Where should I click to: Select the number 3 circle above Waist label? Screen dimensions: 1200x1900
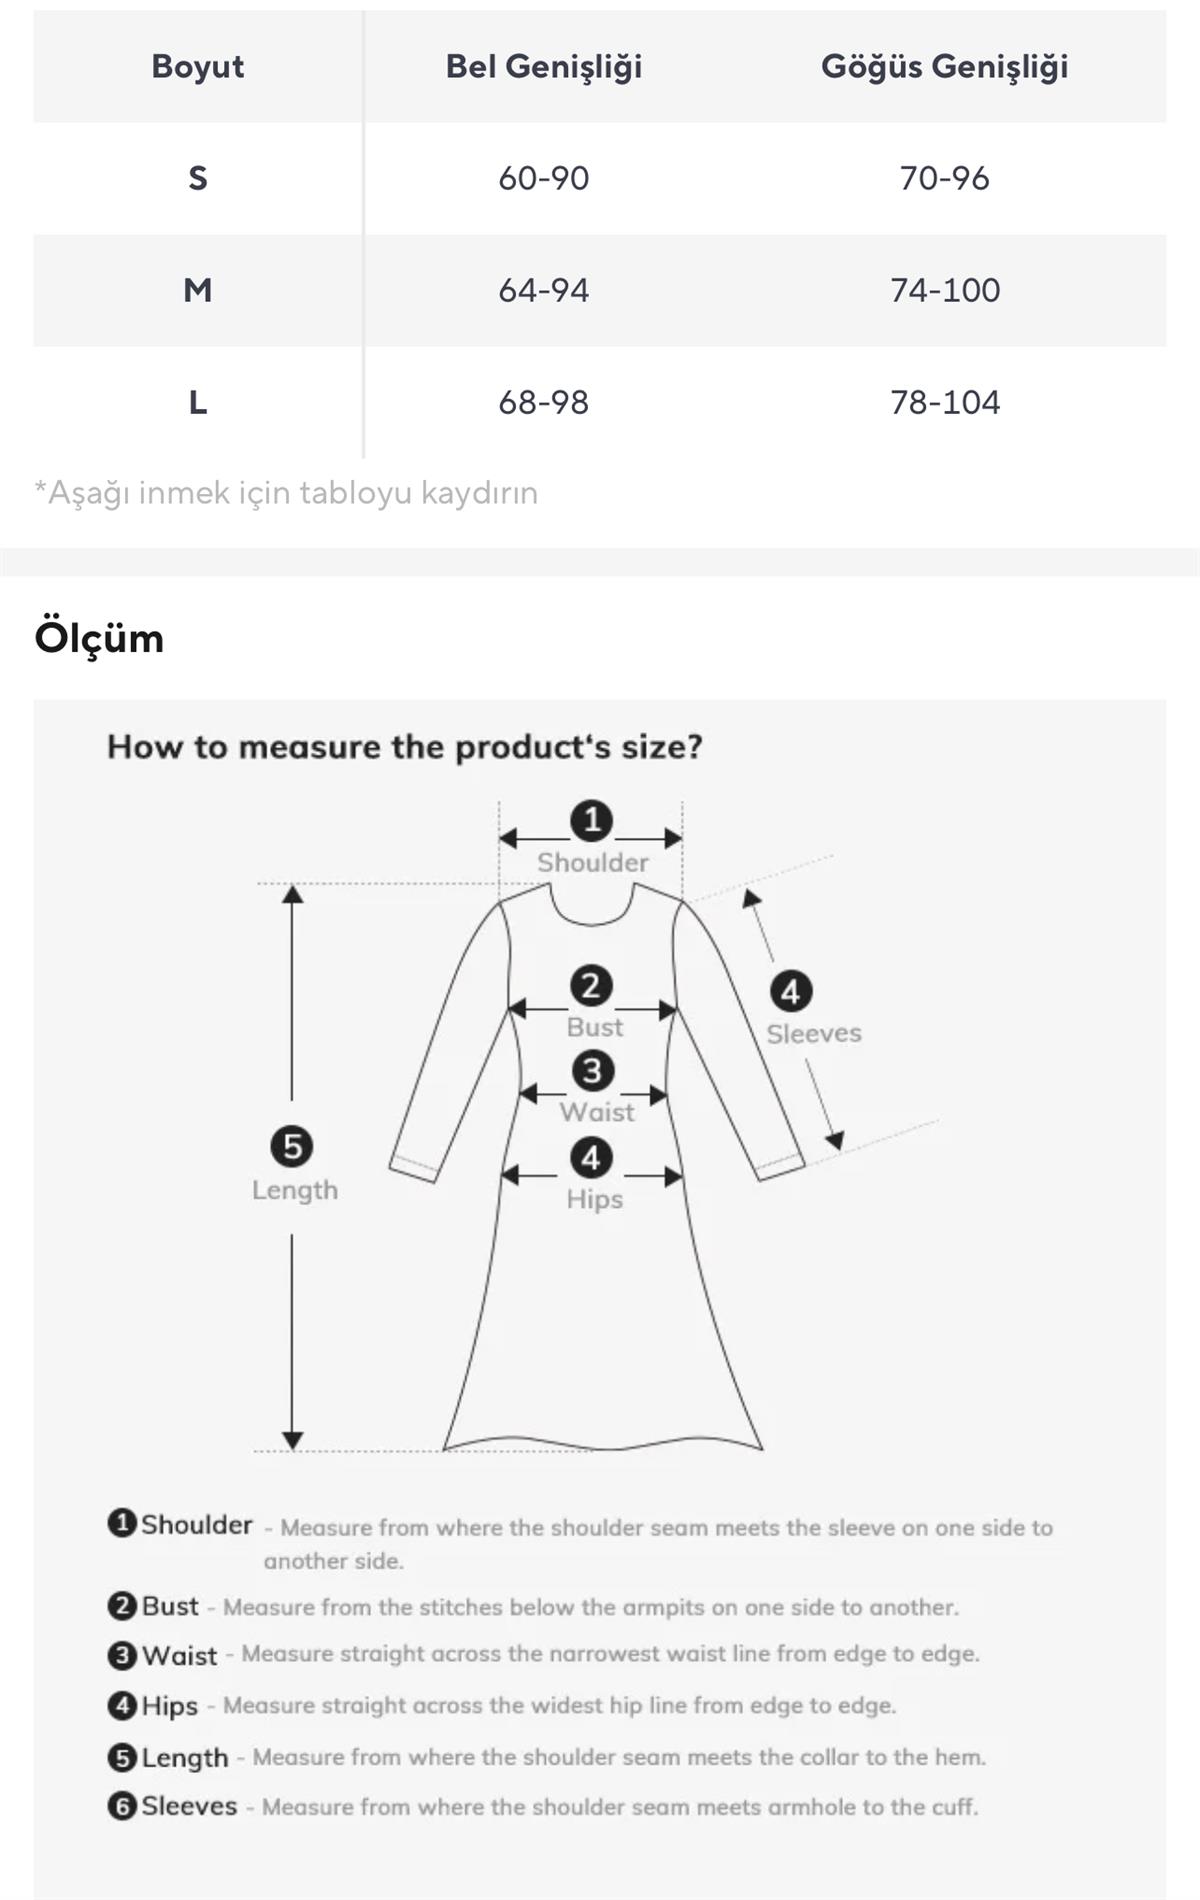click(592, 1071)
